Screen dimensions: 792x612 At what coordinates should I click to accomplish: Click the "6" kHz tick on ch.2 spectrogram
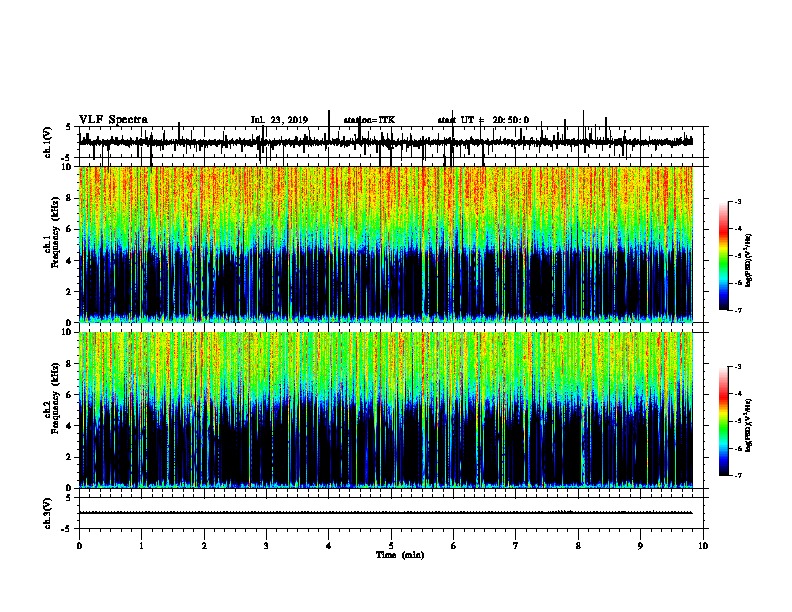70,394
